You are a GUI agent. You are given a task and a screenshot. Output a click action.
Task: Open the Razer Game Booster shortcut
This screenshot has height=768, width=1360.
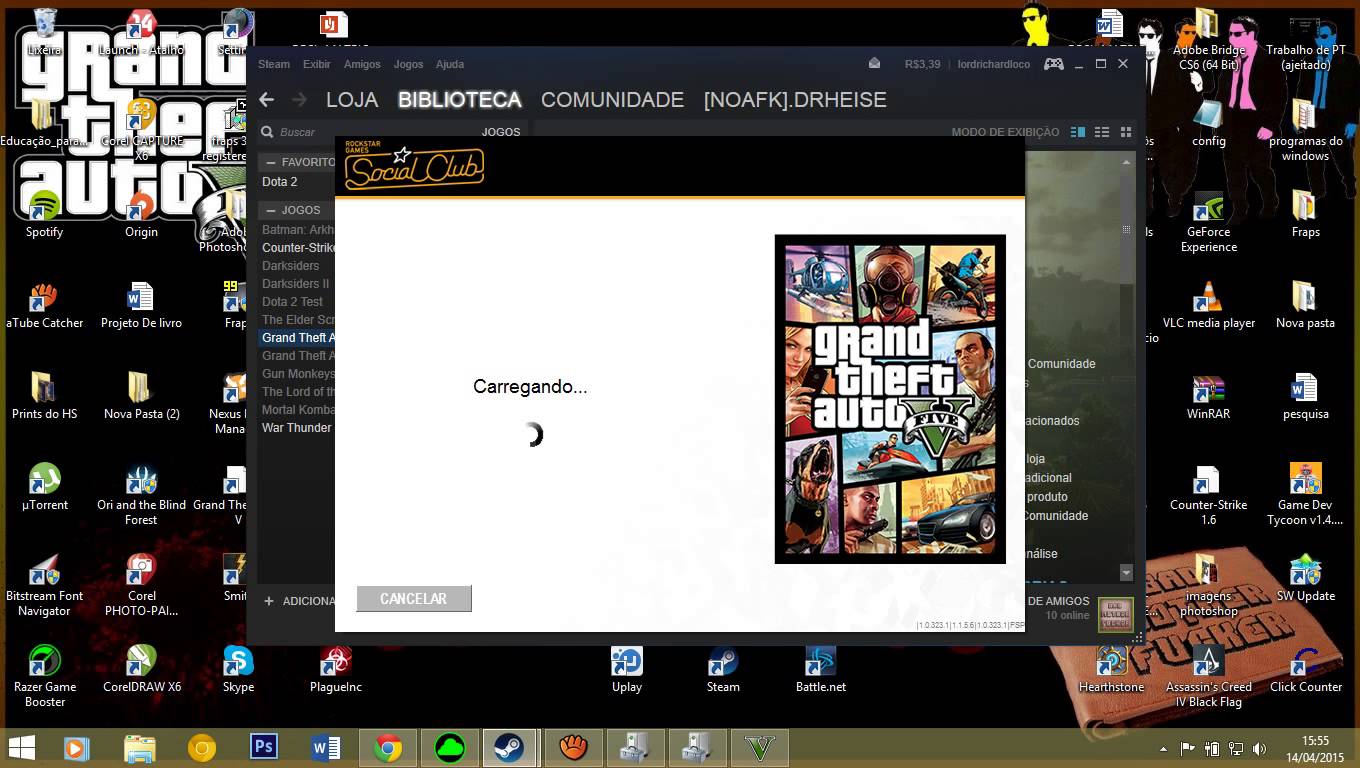(x=44, y=677)
